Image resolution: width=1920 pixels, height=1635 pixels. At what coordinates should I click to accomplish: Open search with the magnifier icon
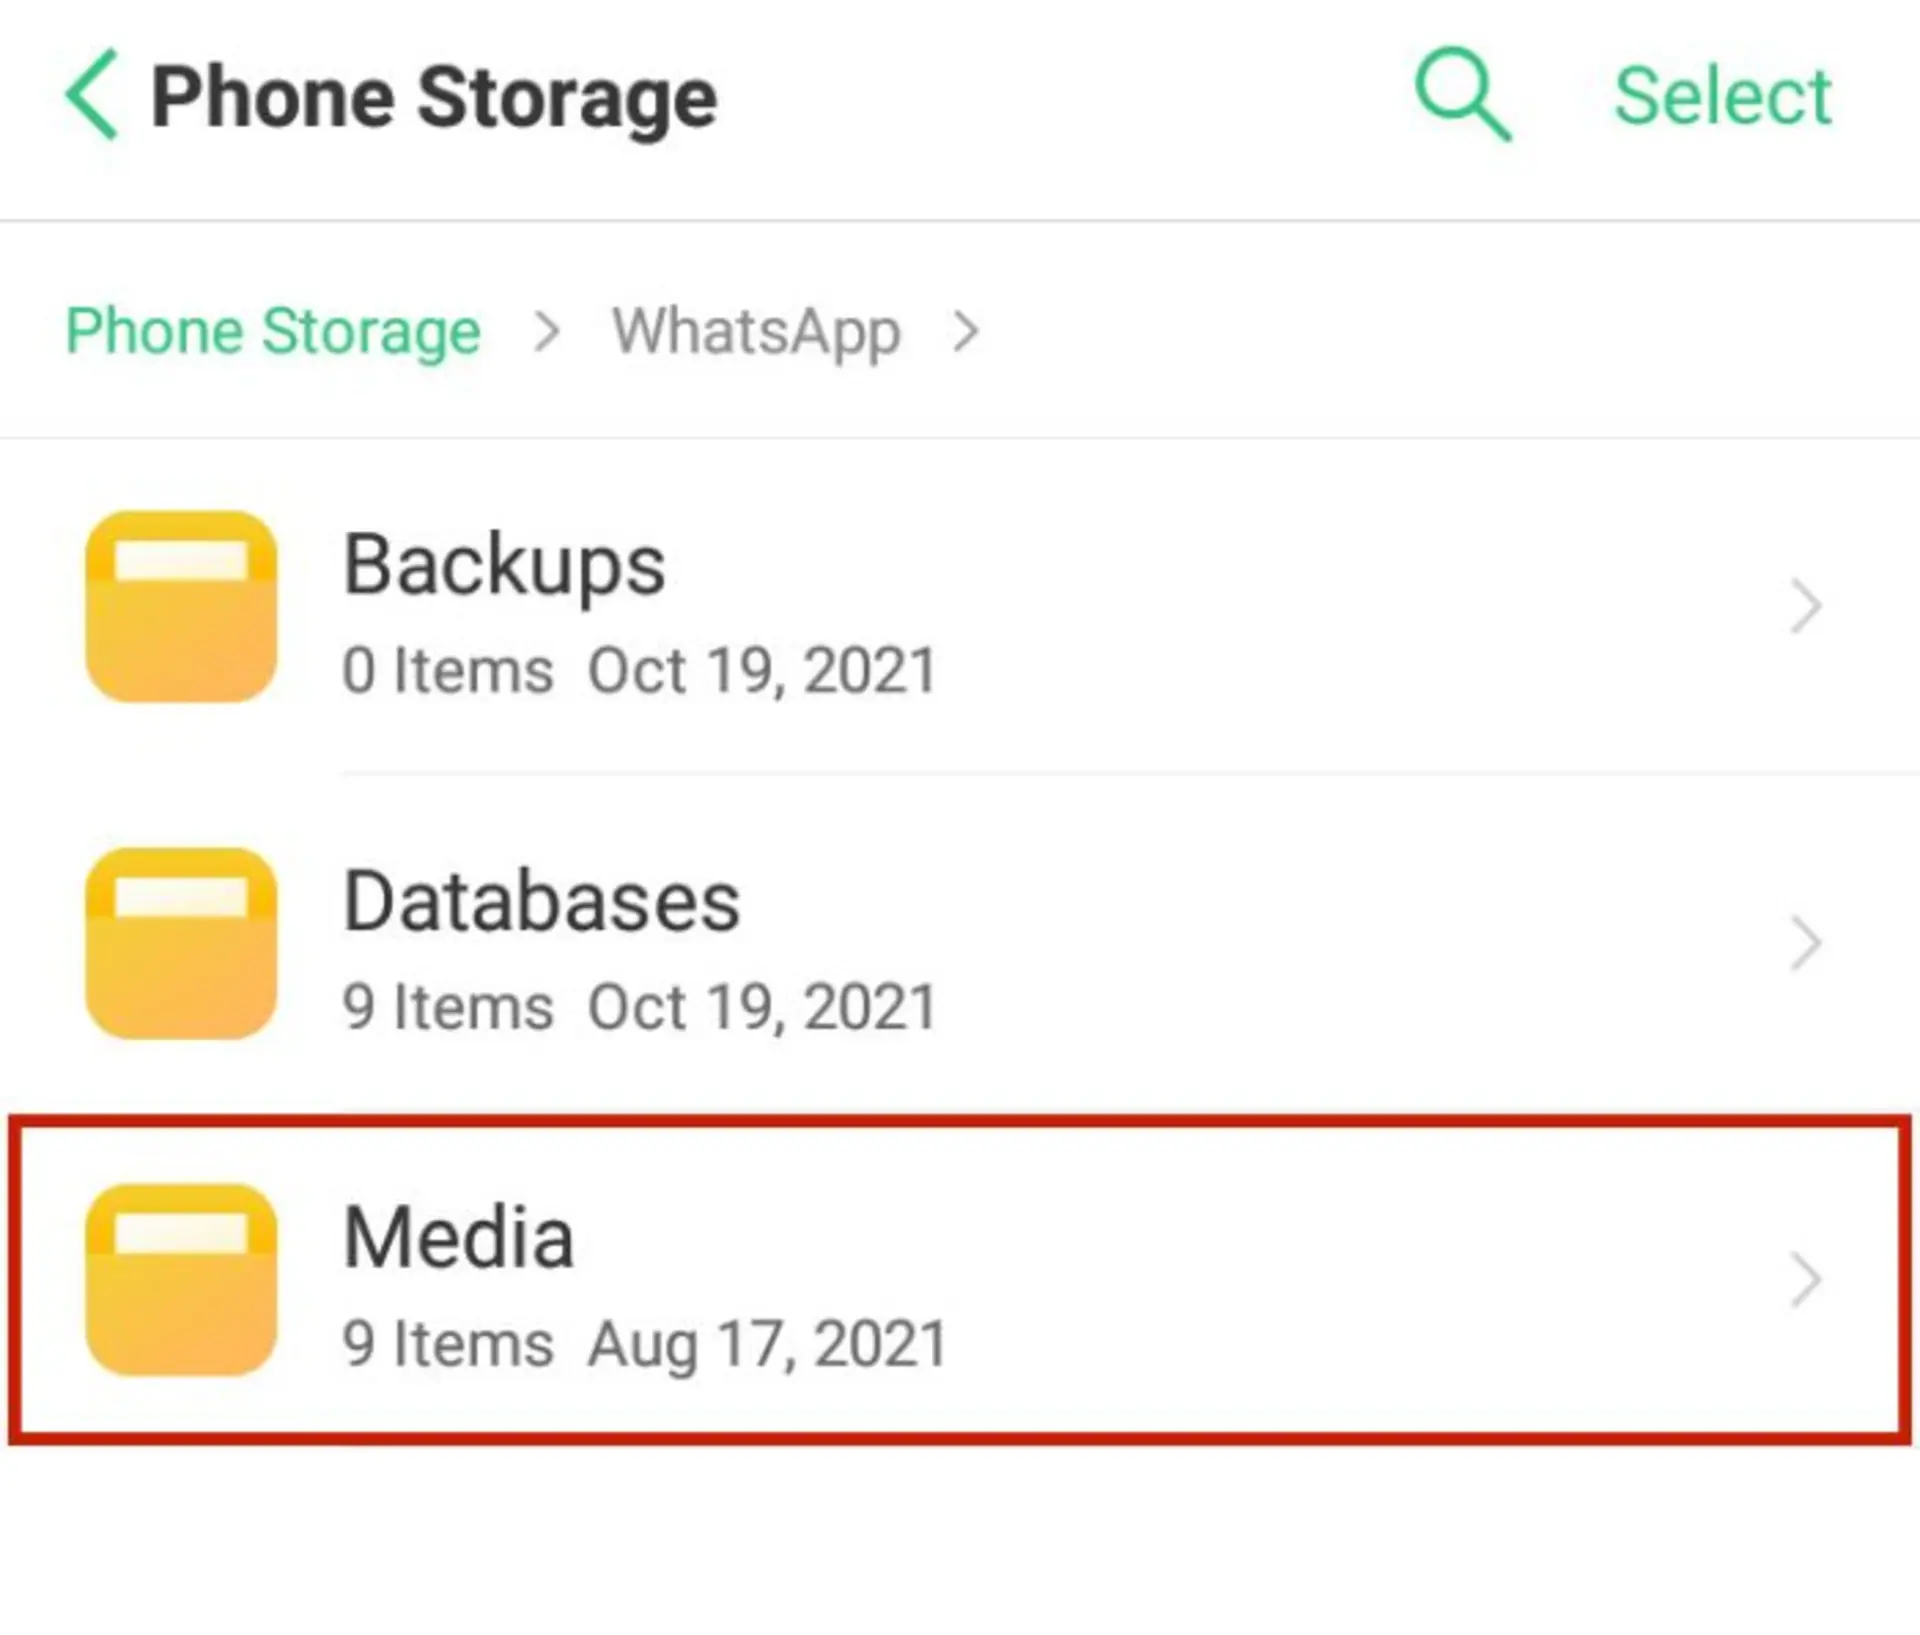tap(1462, 94)
